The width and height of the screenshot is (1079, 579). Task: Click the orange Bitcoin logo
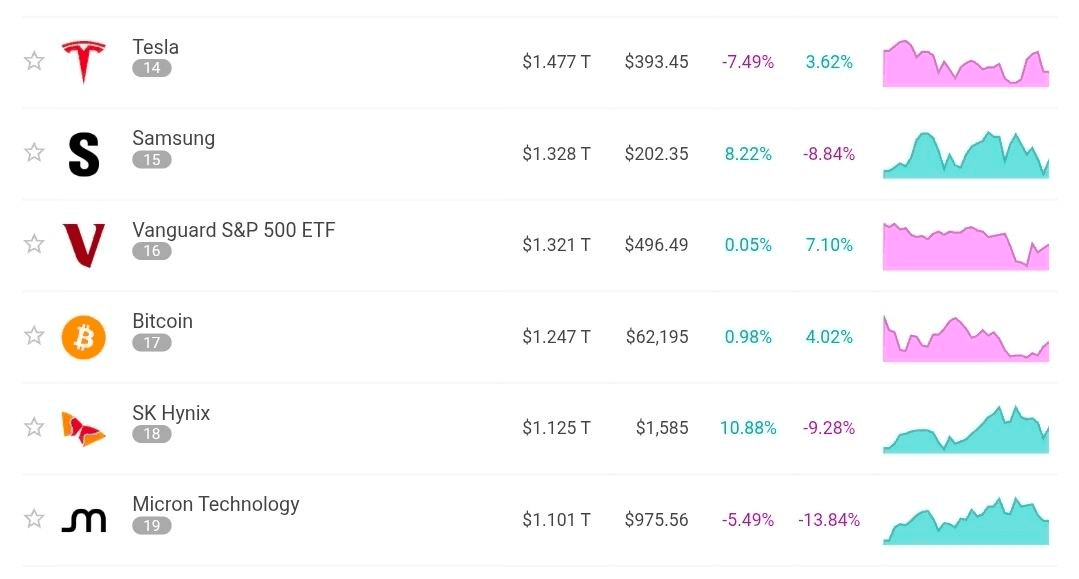(84, 337)
